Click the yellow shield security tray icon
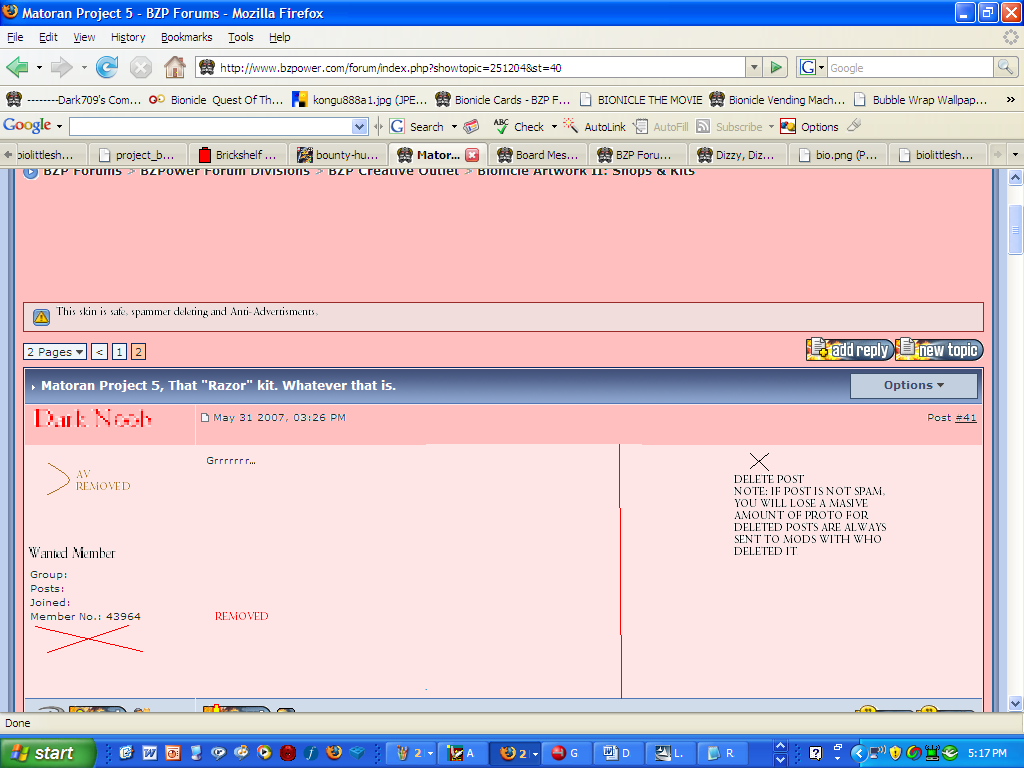 click(x=895, y=753)
